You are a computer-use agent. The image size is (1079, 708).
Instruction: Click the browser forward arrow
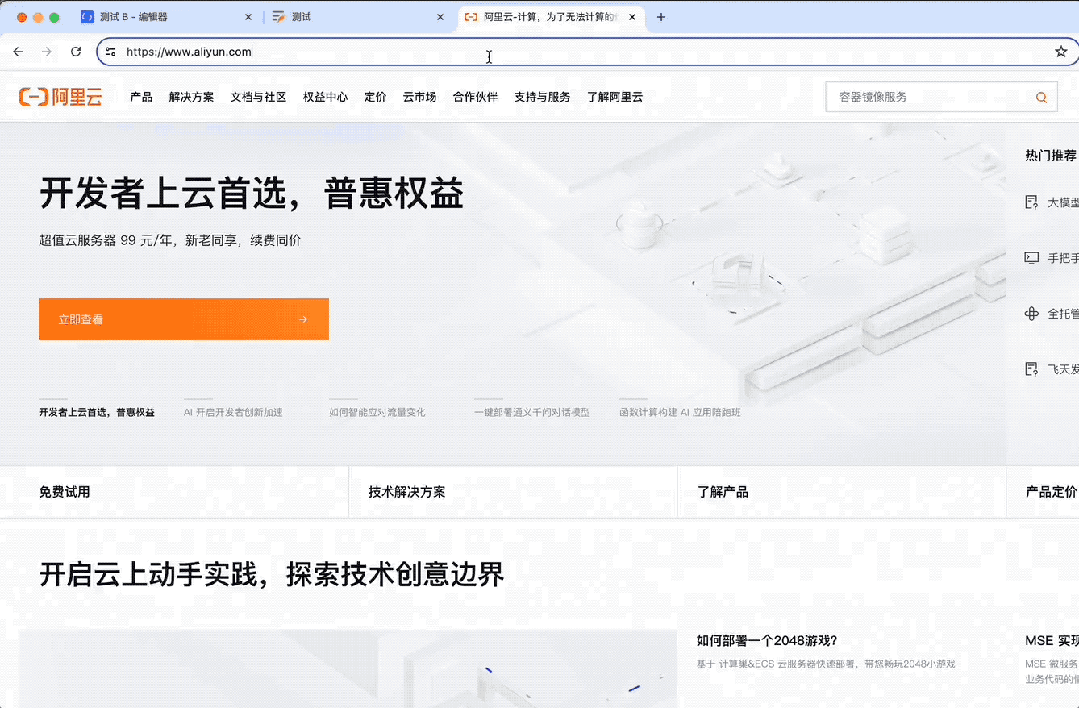[47, 52]
